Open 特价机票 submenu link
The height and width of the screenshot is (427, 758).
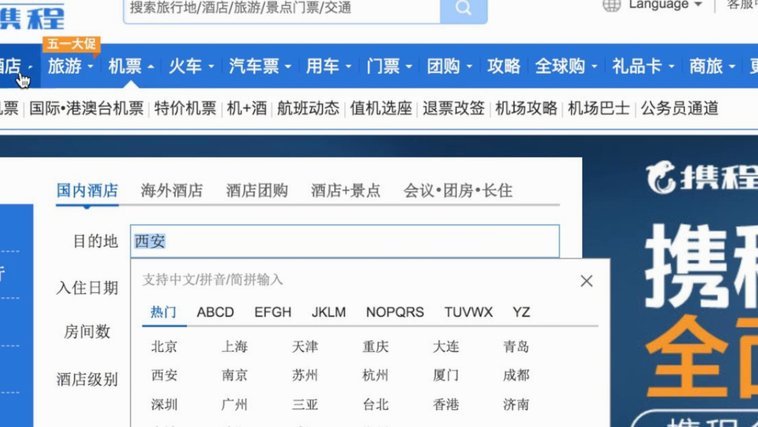tap(185, 108)
